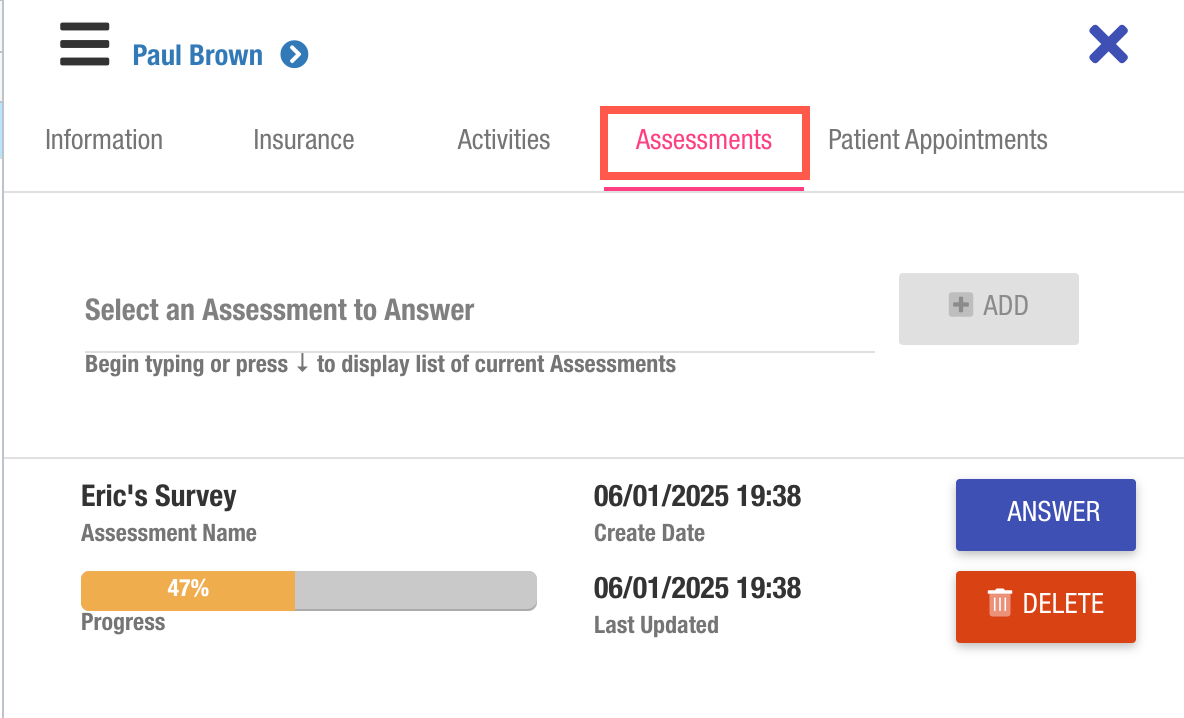Click the plus icon on ADD

coord(960,306)
